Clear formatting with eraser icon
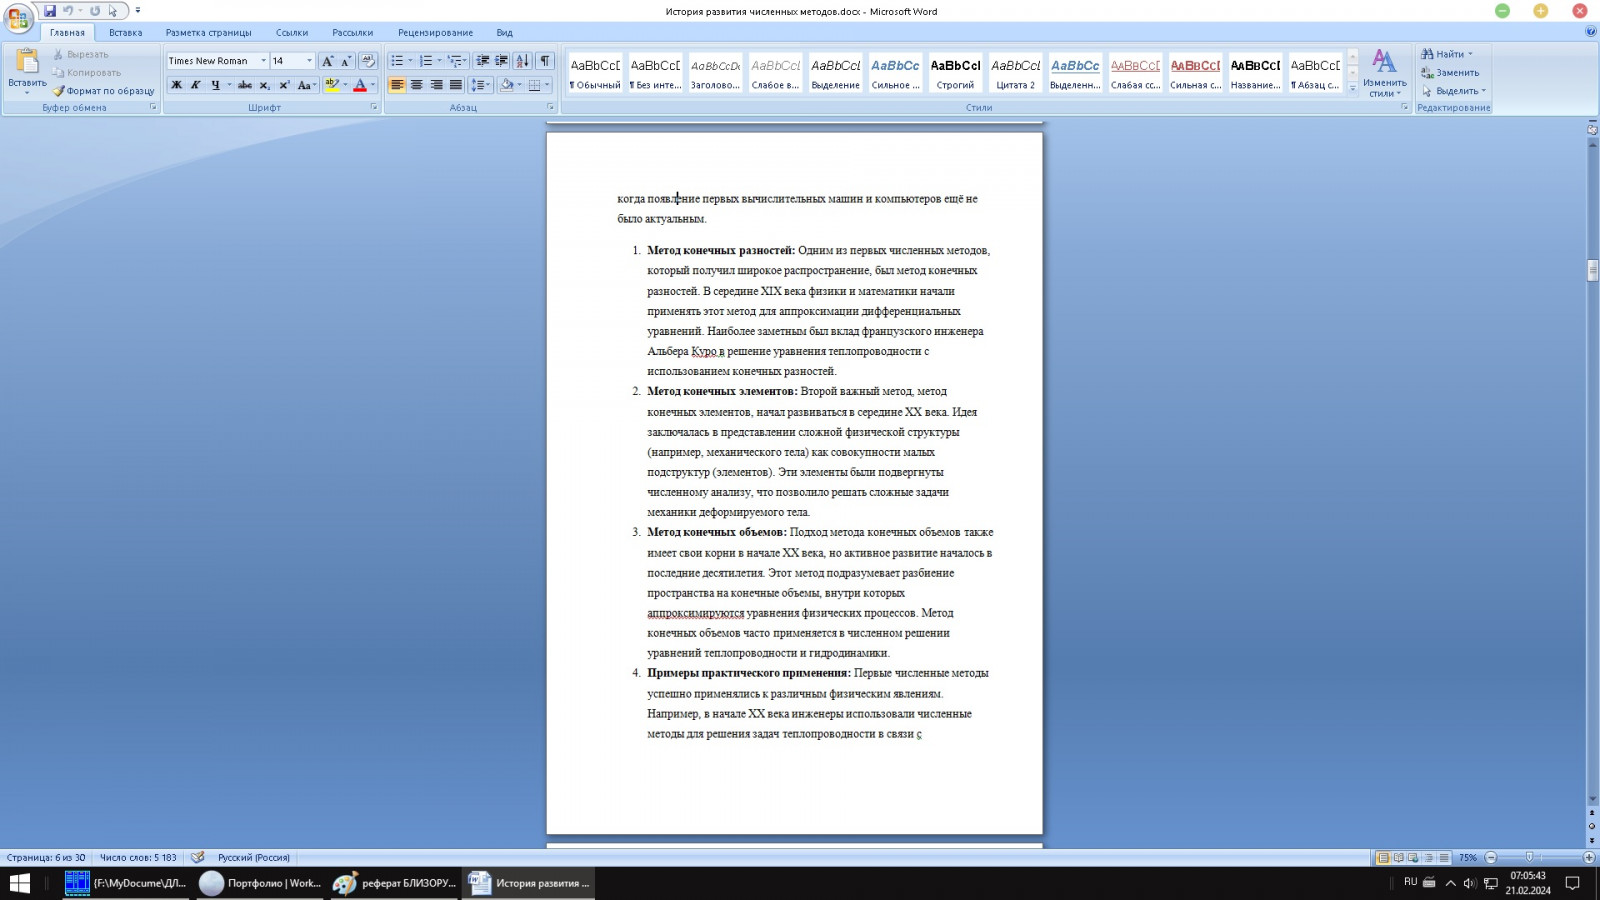The height and width of the screenshot is (900, 1600). [368, 61]
